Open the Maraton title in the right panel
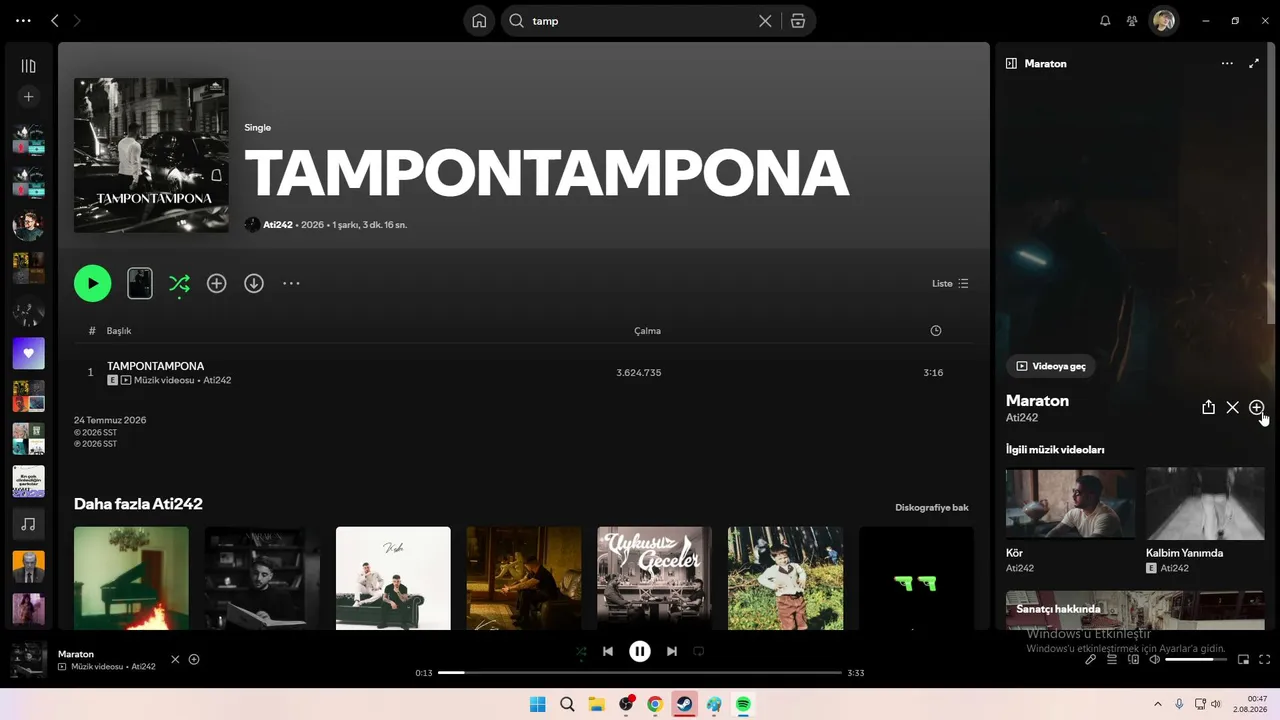The width and height of the screenshot is (1280, 720). pos(1037,400)
